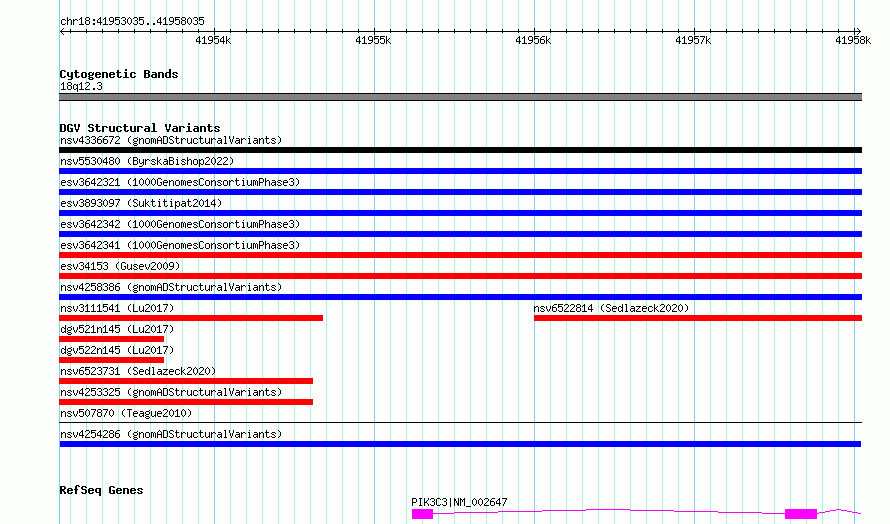Select variant label nsv4254286 (gnomADStructuralVariants)
Image resolution: width=890 pixels, height=524 pixels.
coord(171,434)
